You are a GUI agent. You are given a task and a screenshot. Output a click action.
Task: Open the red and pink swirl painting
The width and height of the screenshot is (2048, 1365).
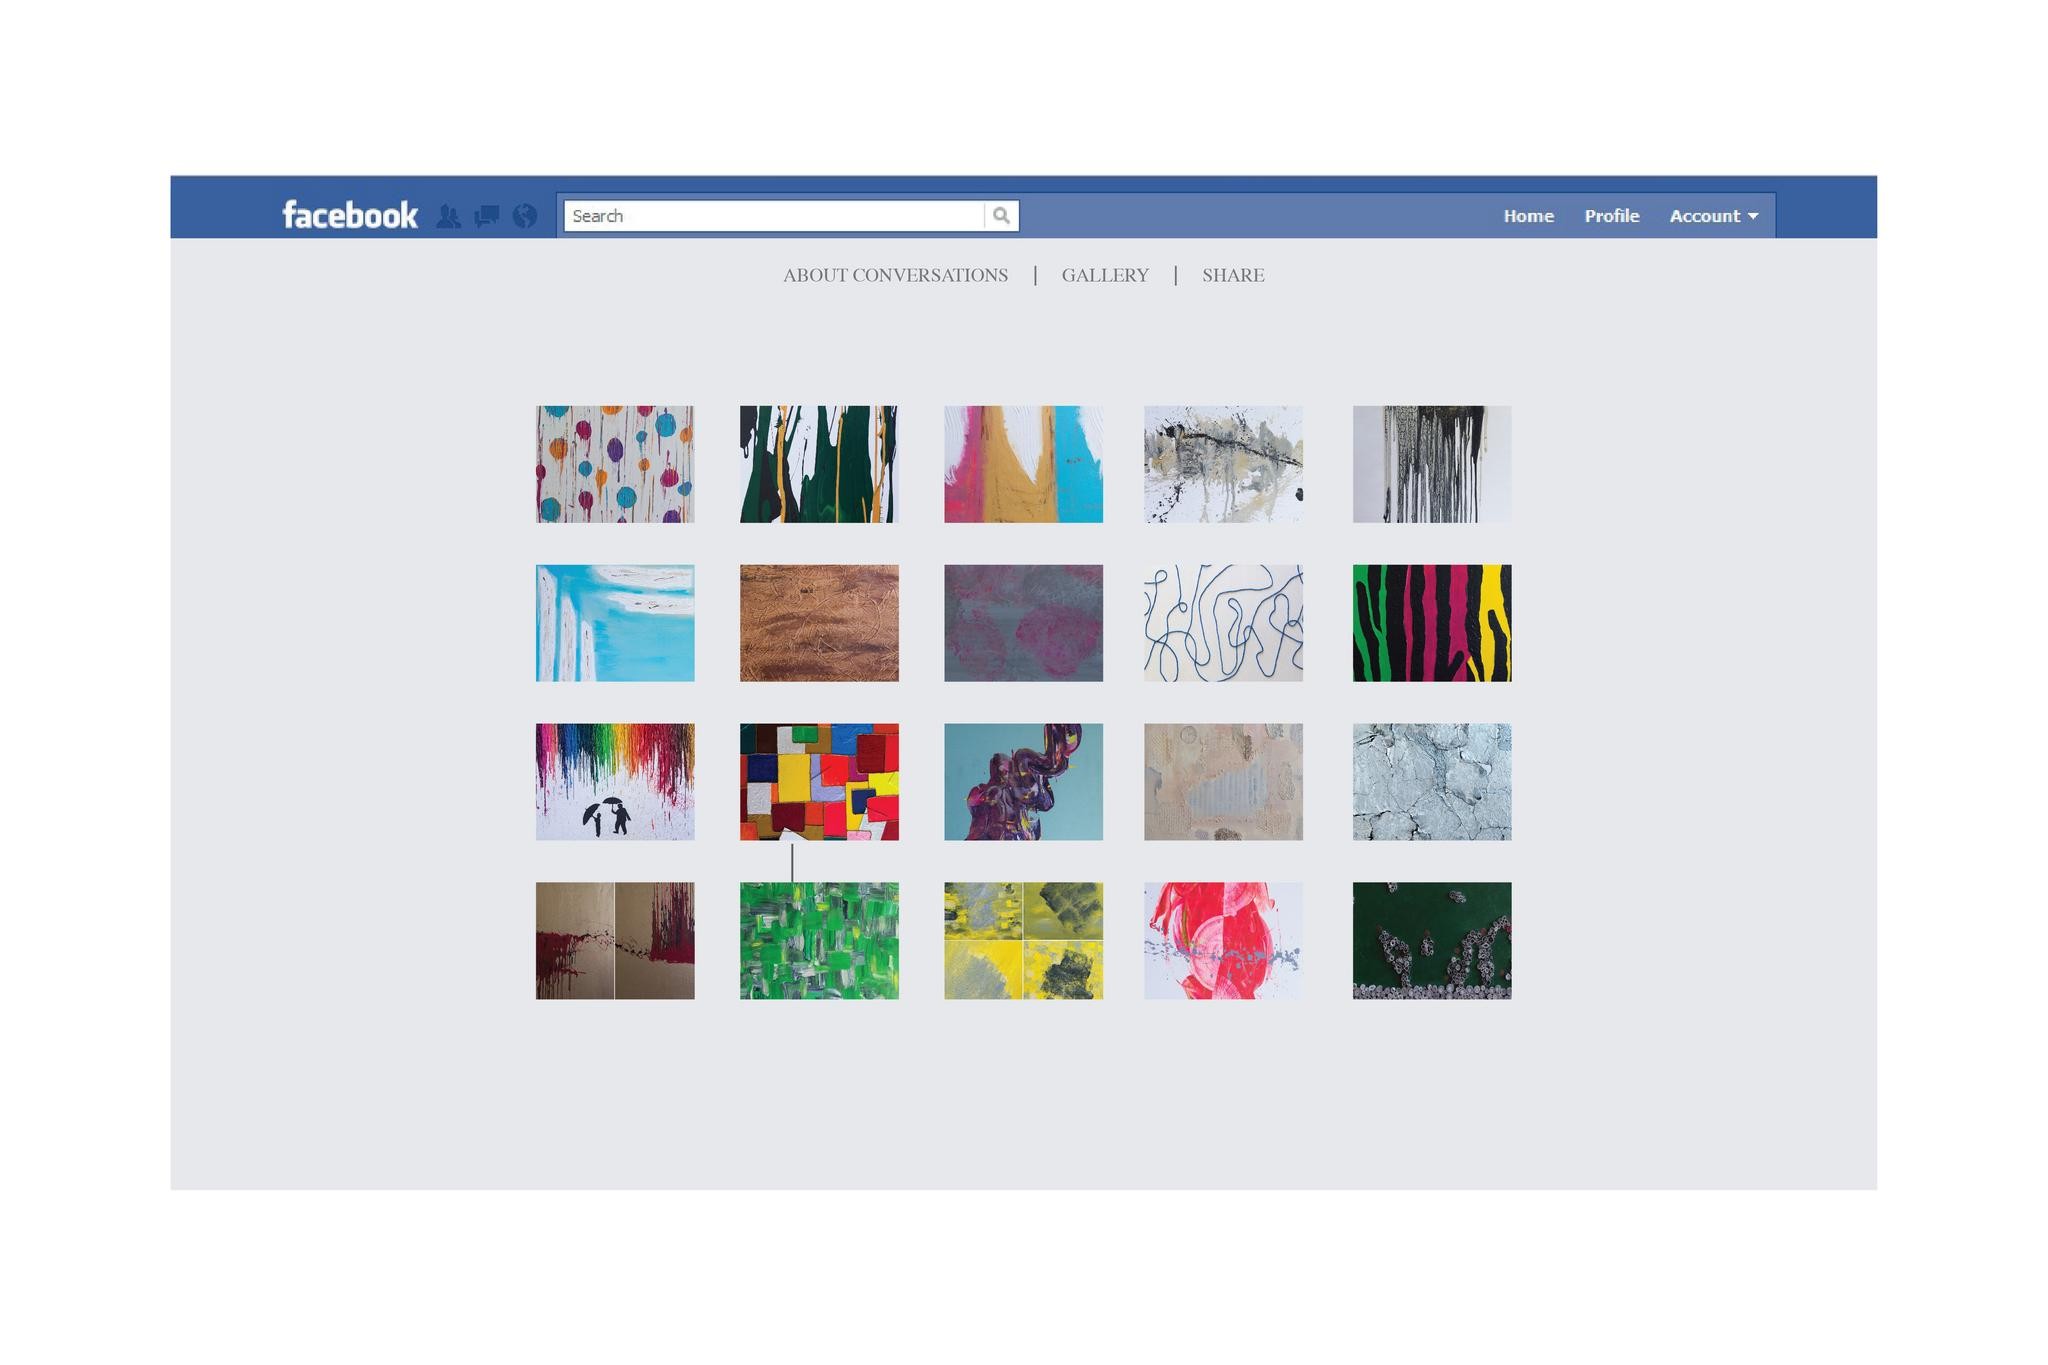[x=1223, y=941]
